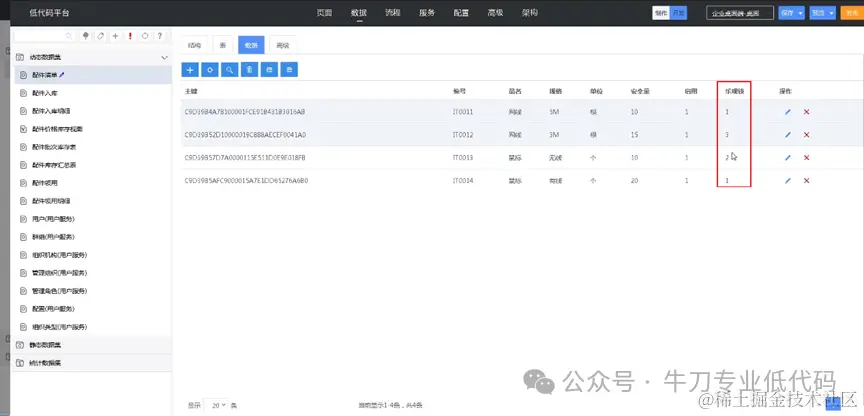The width and height of the screenshot is (864, 416).
Task: Click the sidebar search input field
Action: click(44, 36)
